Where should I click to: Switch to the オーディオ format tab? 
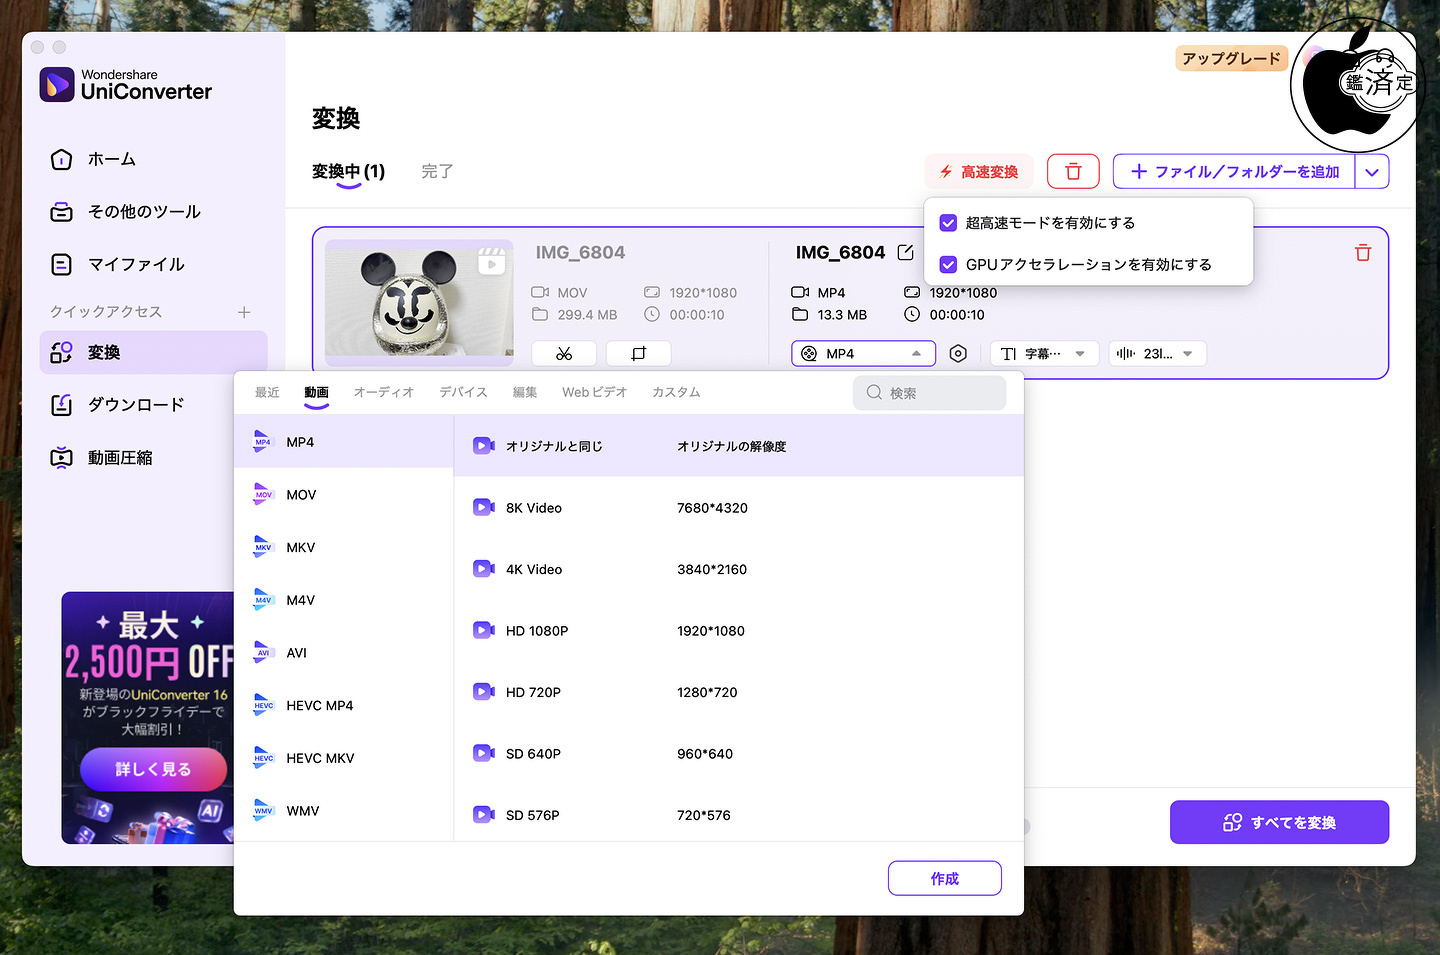pyautogui.click(x=383, y=392)
